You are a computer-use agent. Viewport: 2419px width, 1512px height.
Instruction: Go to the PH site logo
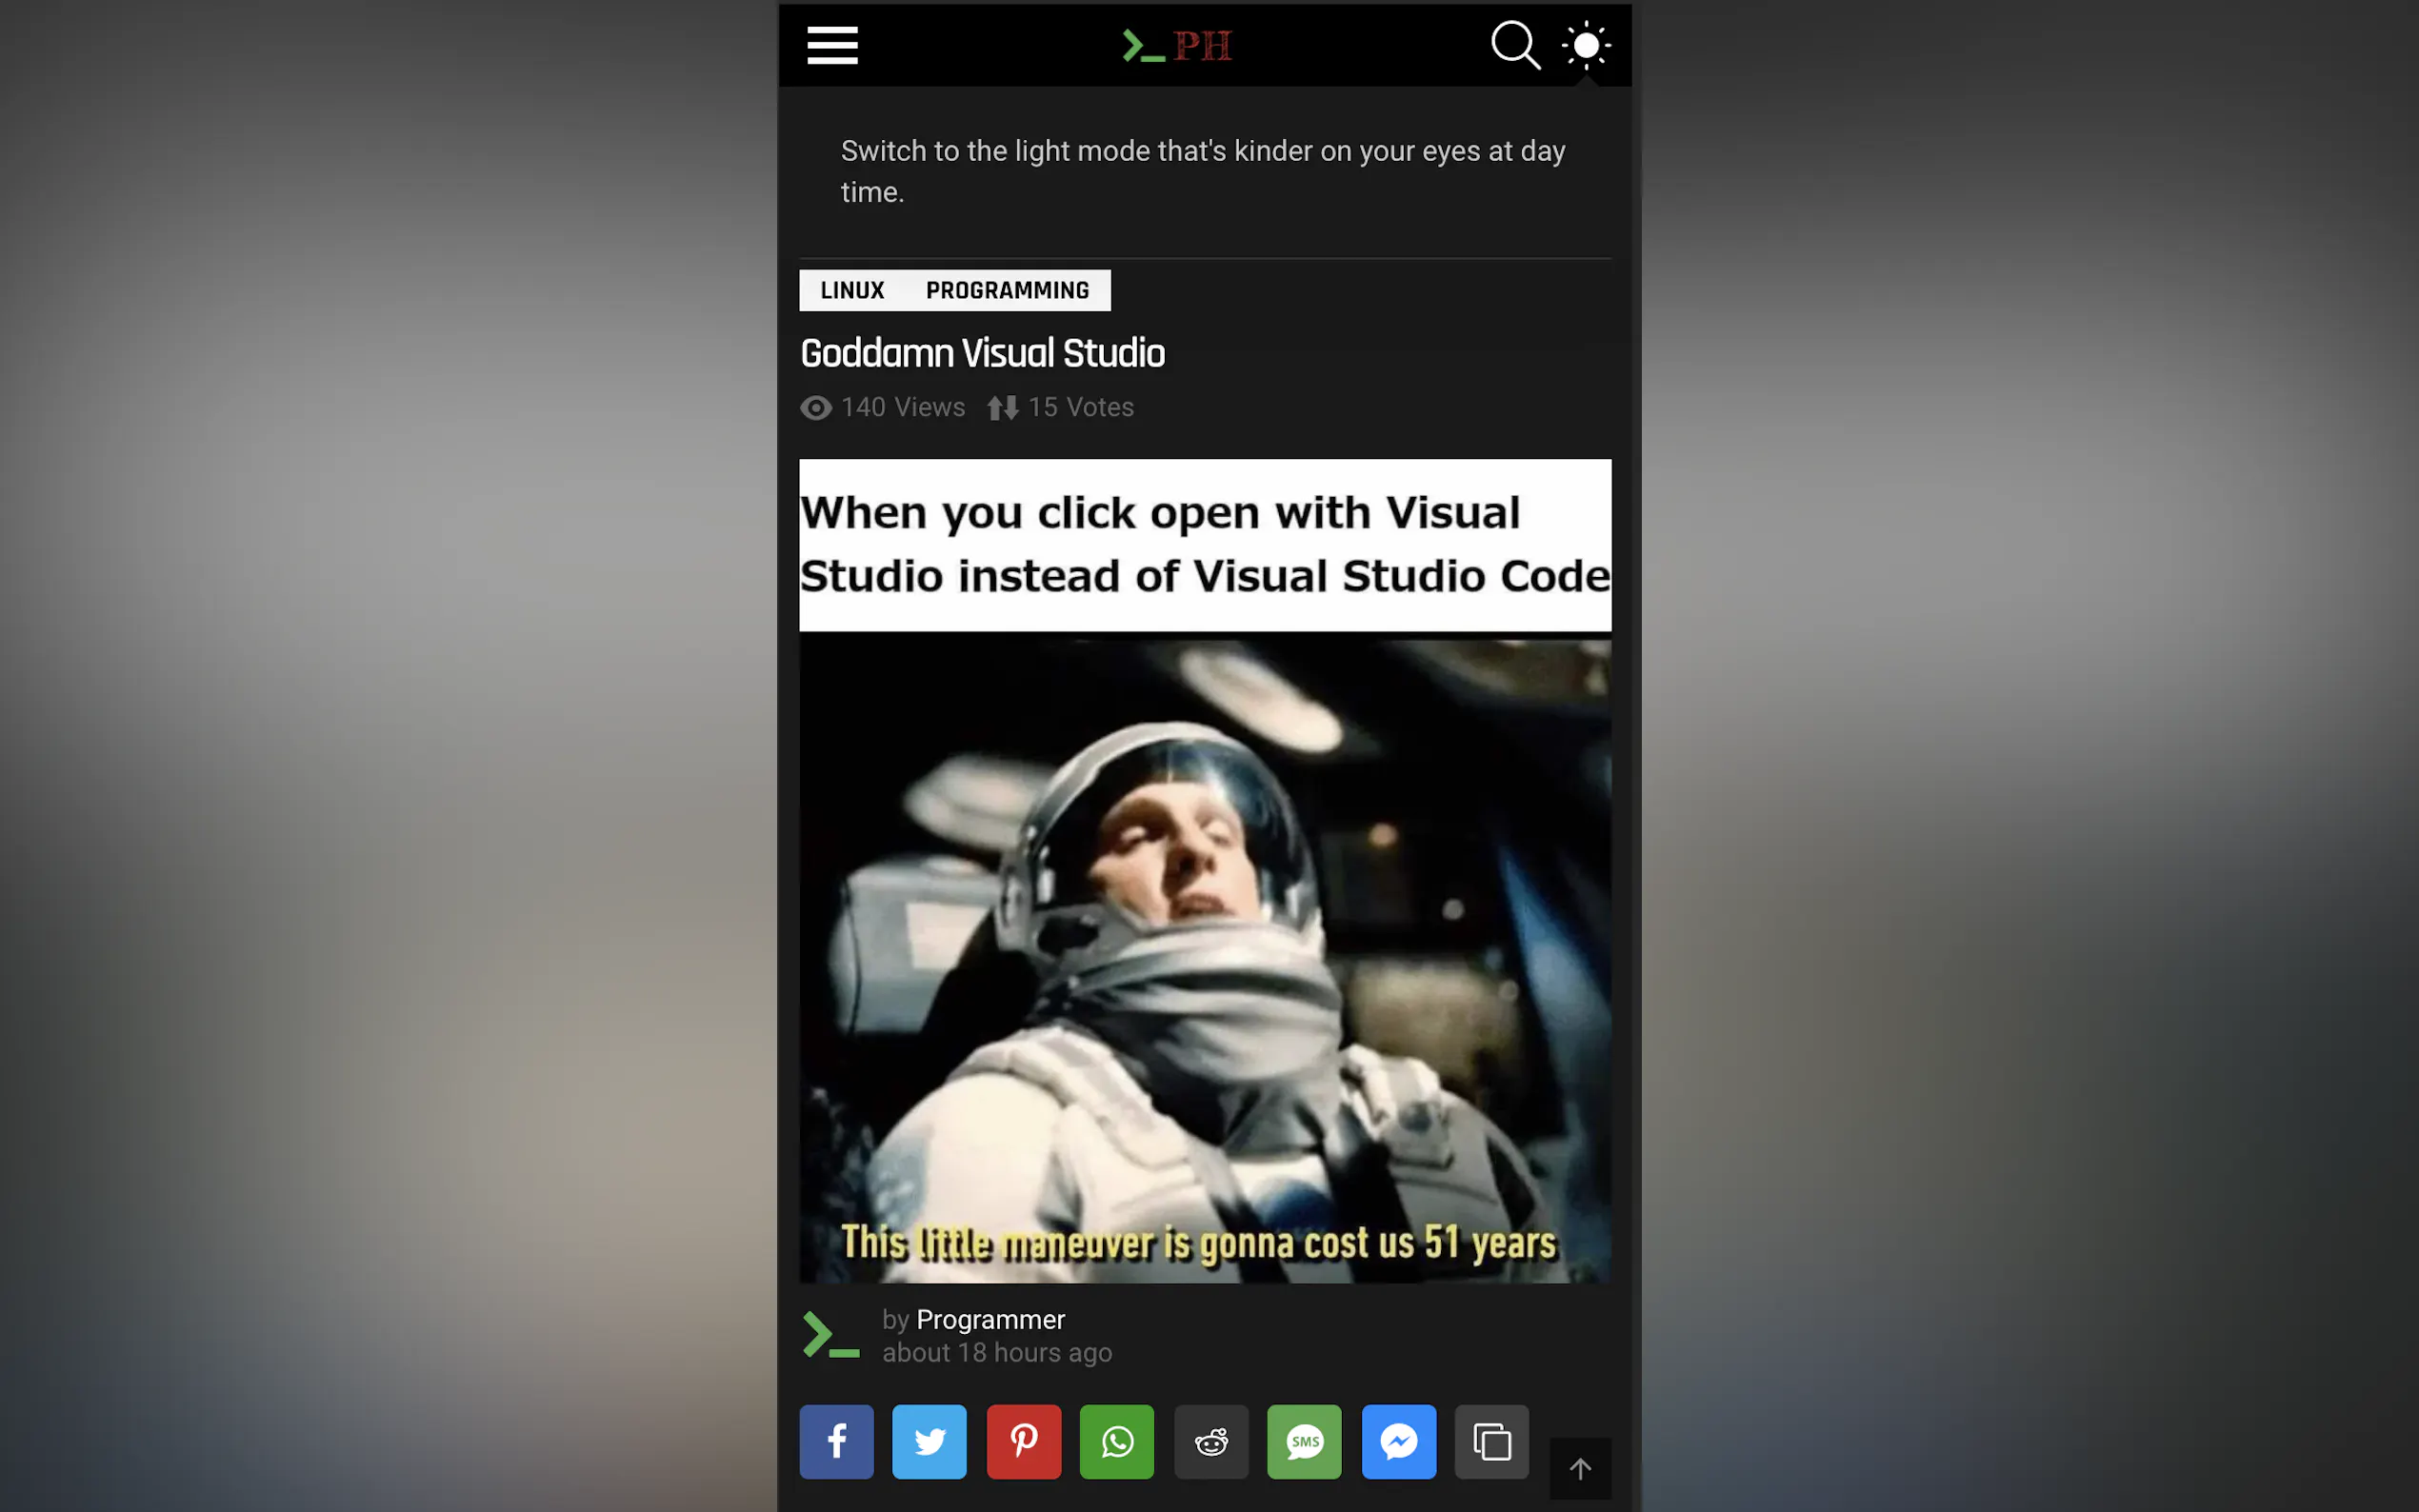[1177, 45]
